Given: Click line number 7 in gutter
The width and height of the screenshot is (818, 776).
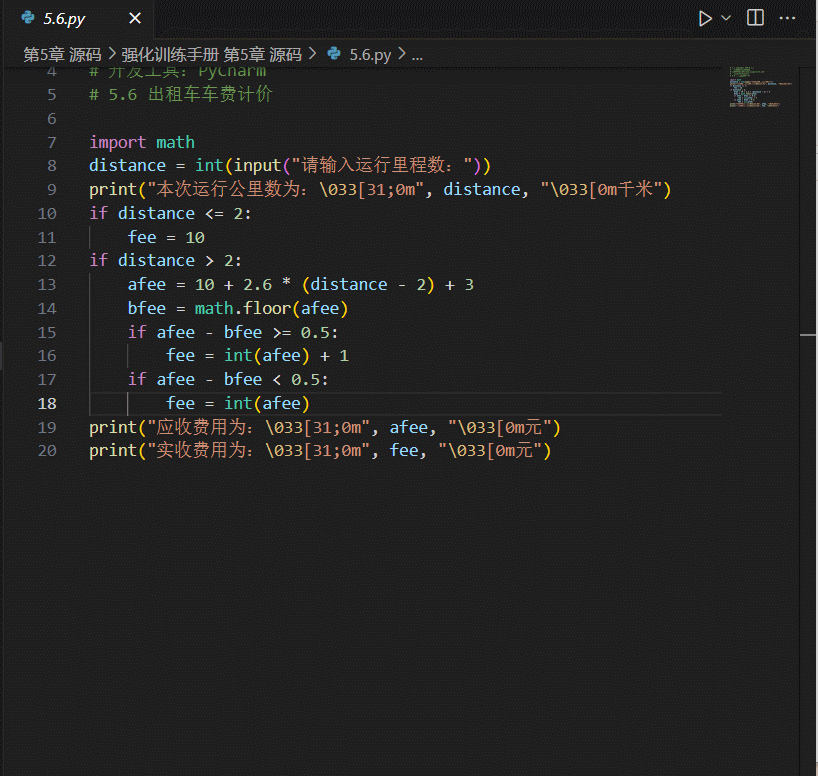Looking at the screenshot, I should [52, 142].
